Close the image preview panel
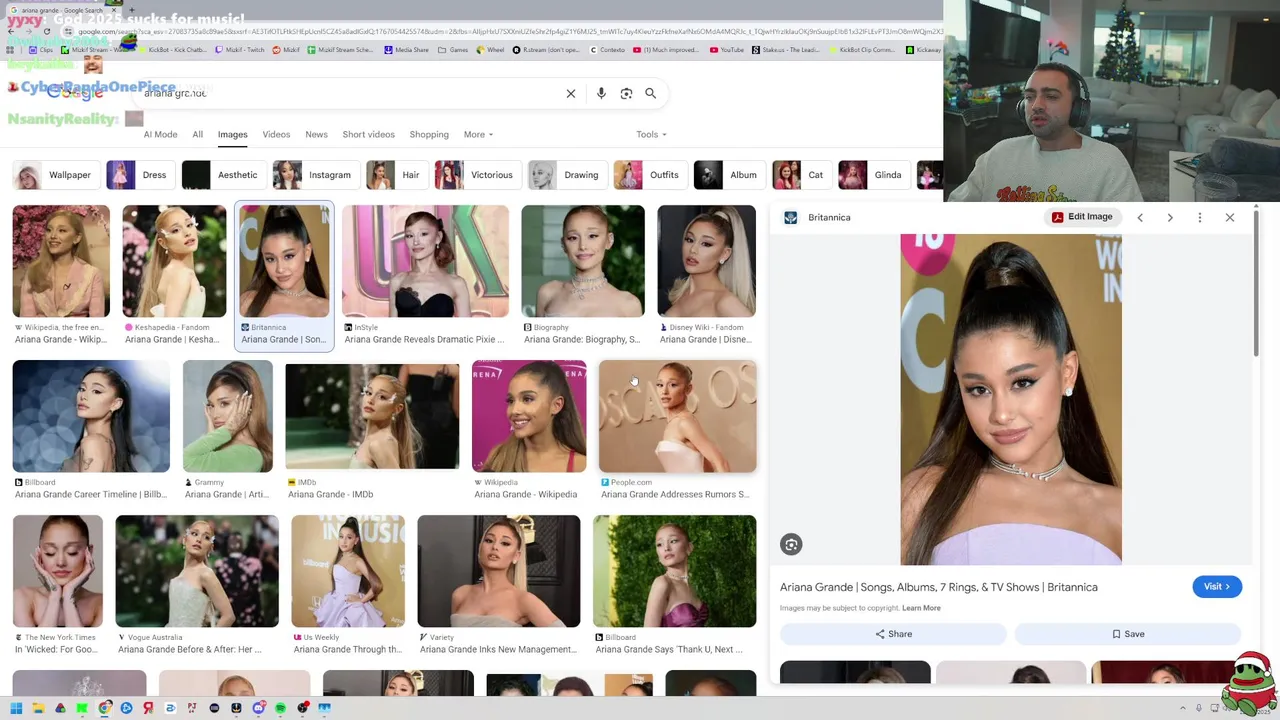 (1230, 217)
